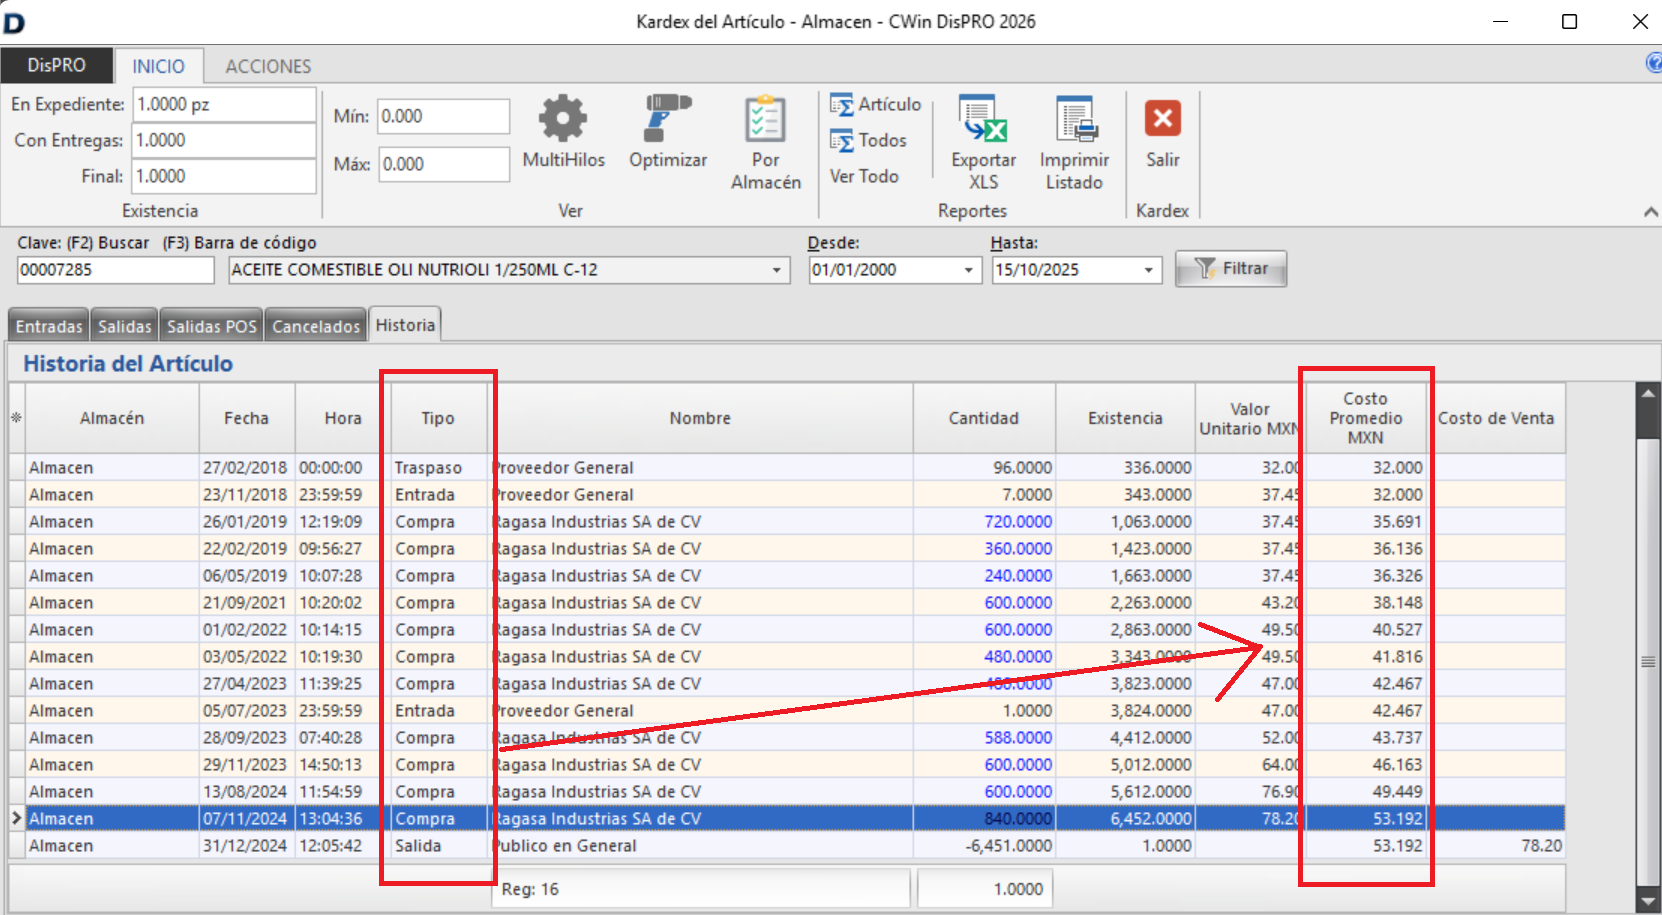Viewport: 1662px width, 915px height.
Task: Open the Hasta date picker dropdown
Action: pos(1149,270)
